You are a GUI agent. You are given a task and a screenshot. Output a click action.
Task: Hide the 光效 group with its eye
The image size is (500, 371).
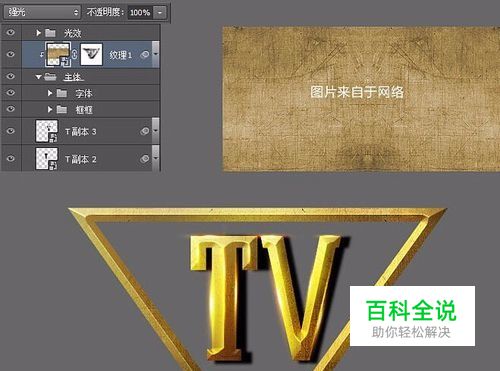(11, 32)
